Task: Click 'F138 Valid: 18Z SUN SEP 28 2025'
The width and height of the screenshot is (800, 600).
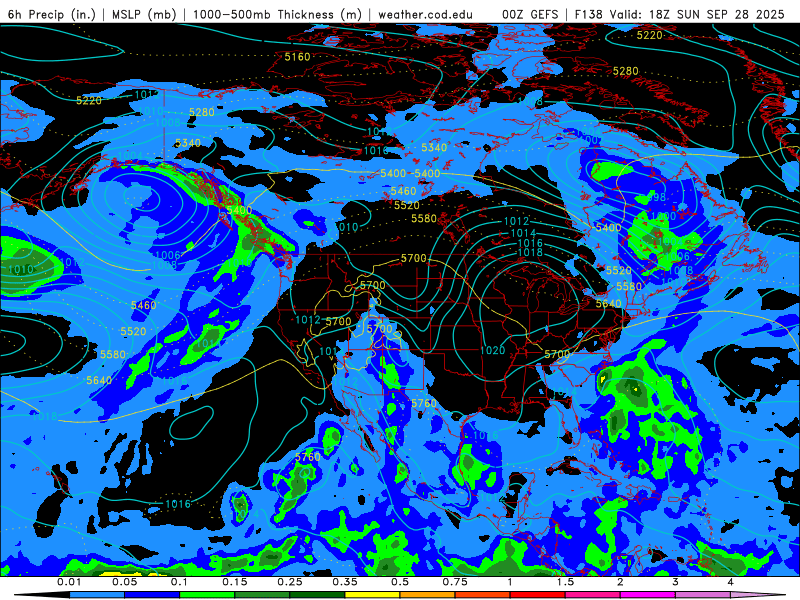Action: (680, 14)
